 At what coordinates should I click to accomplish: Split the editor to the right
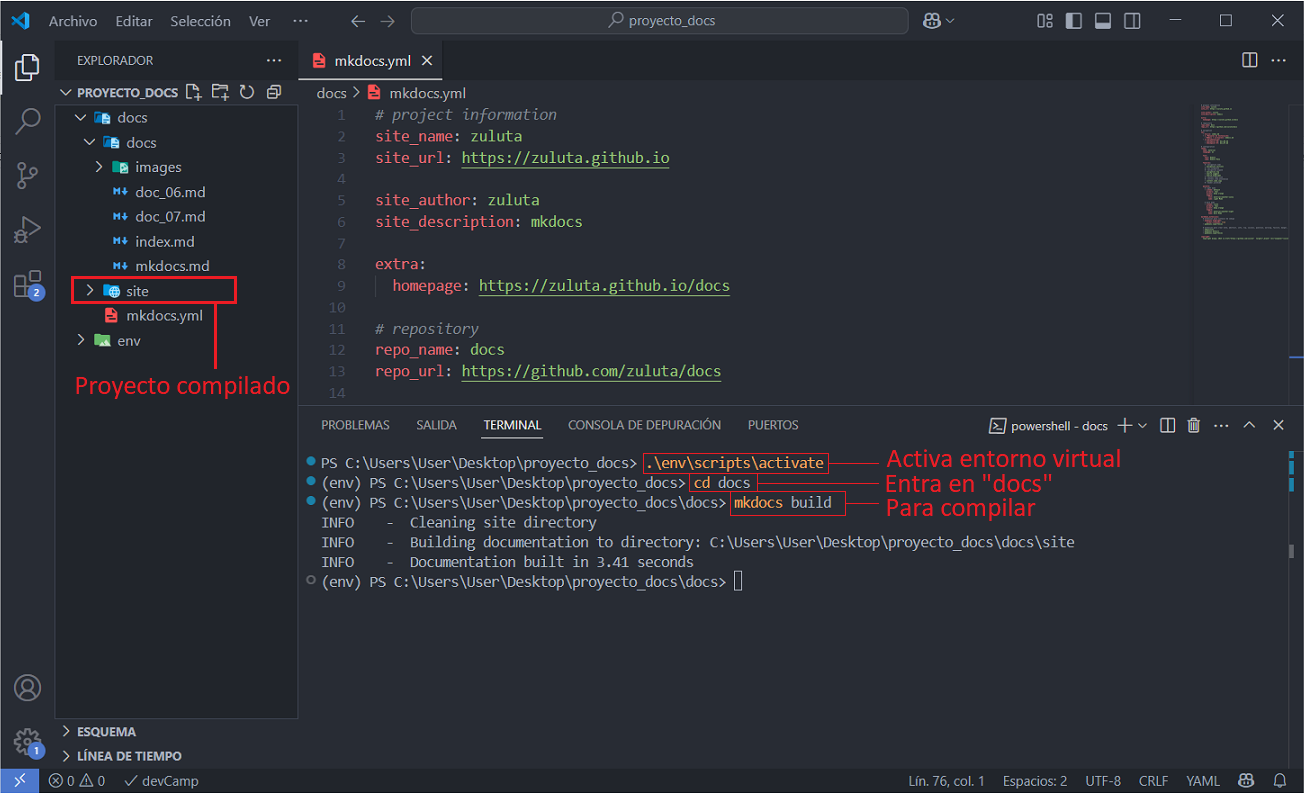[x=1249, y=60]
